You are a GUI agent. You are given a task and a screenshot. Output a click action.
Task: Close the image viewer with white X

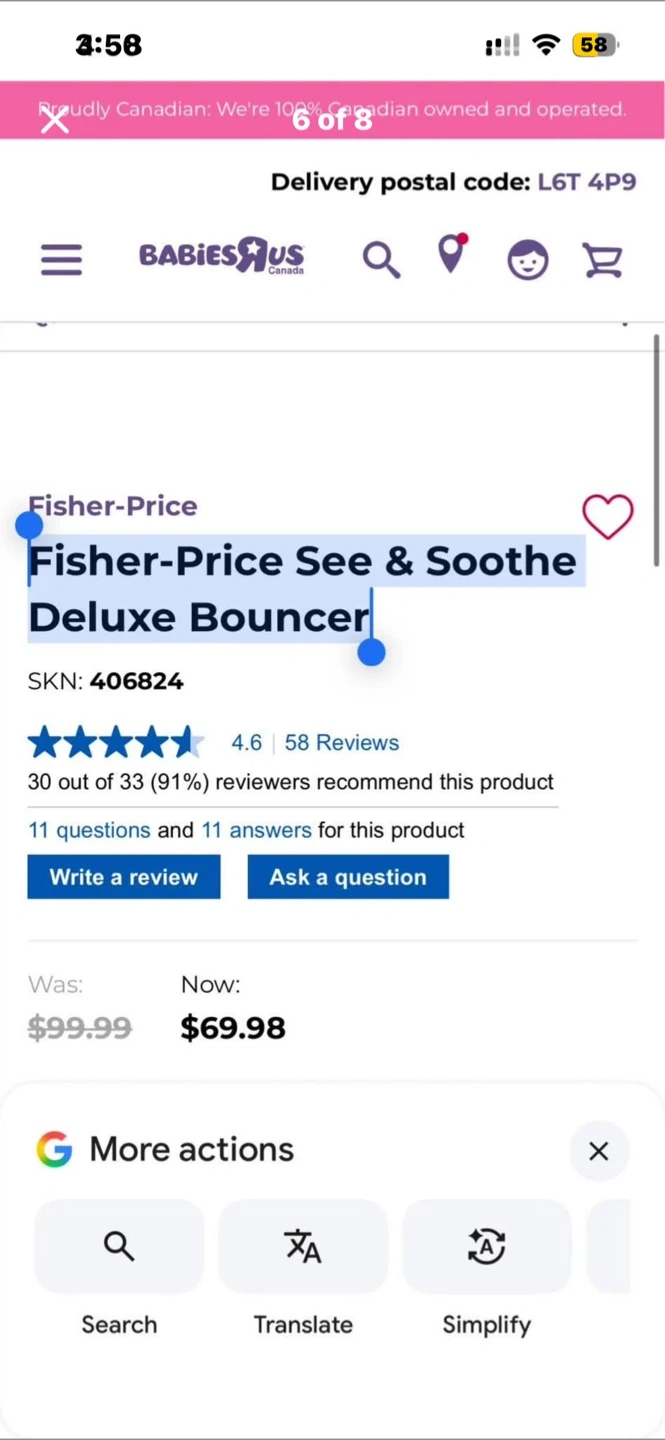tap(55, 121)
